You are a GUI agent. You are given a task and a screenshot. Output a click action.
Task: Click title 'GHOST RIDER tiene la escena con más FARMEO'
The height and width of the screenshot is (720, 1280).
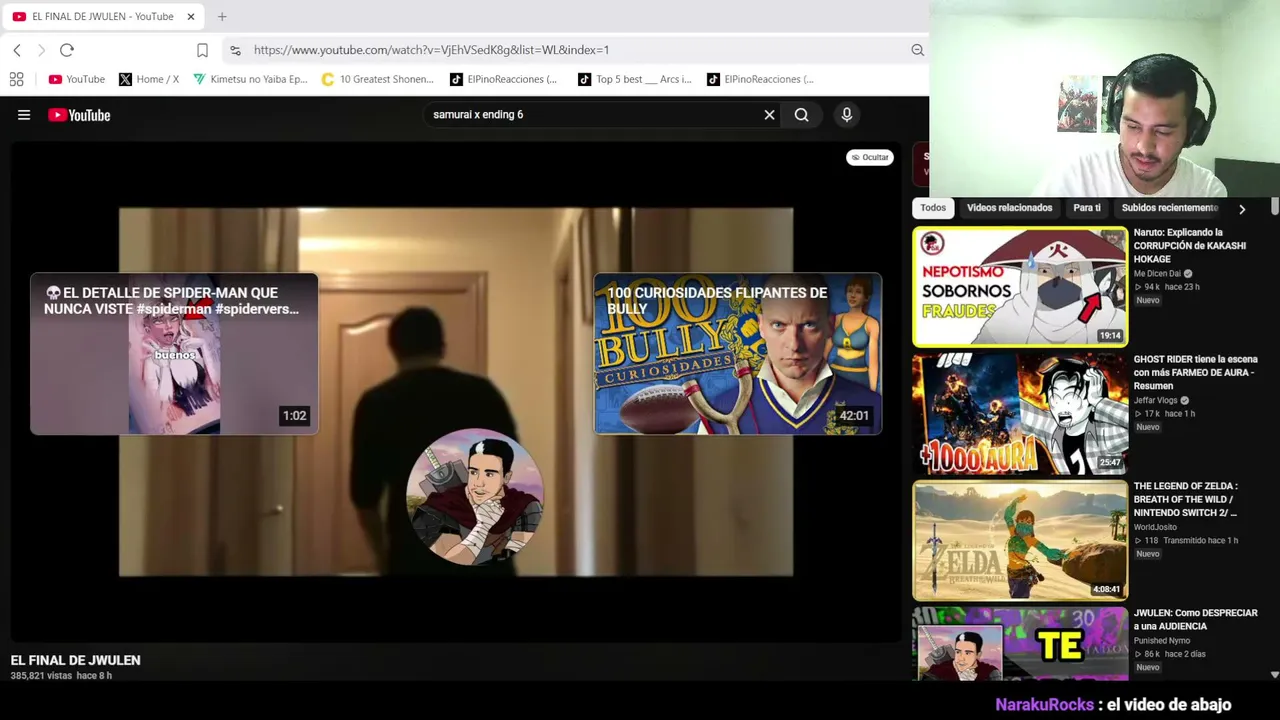point(1196,373)
